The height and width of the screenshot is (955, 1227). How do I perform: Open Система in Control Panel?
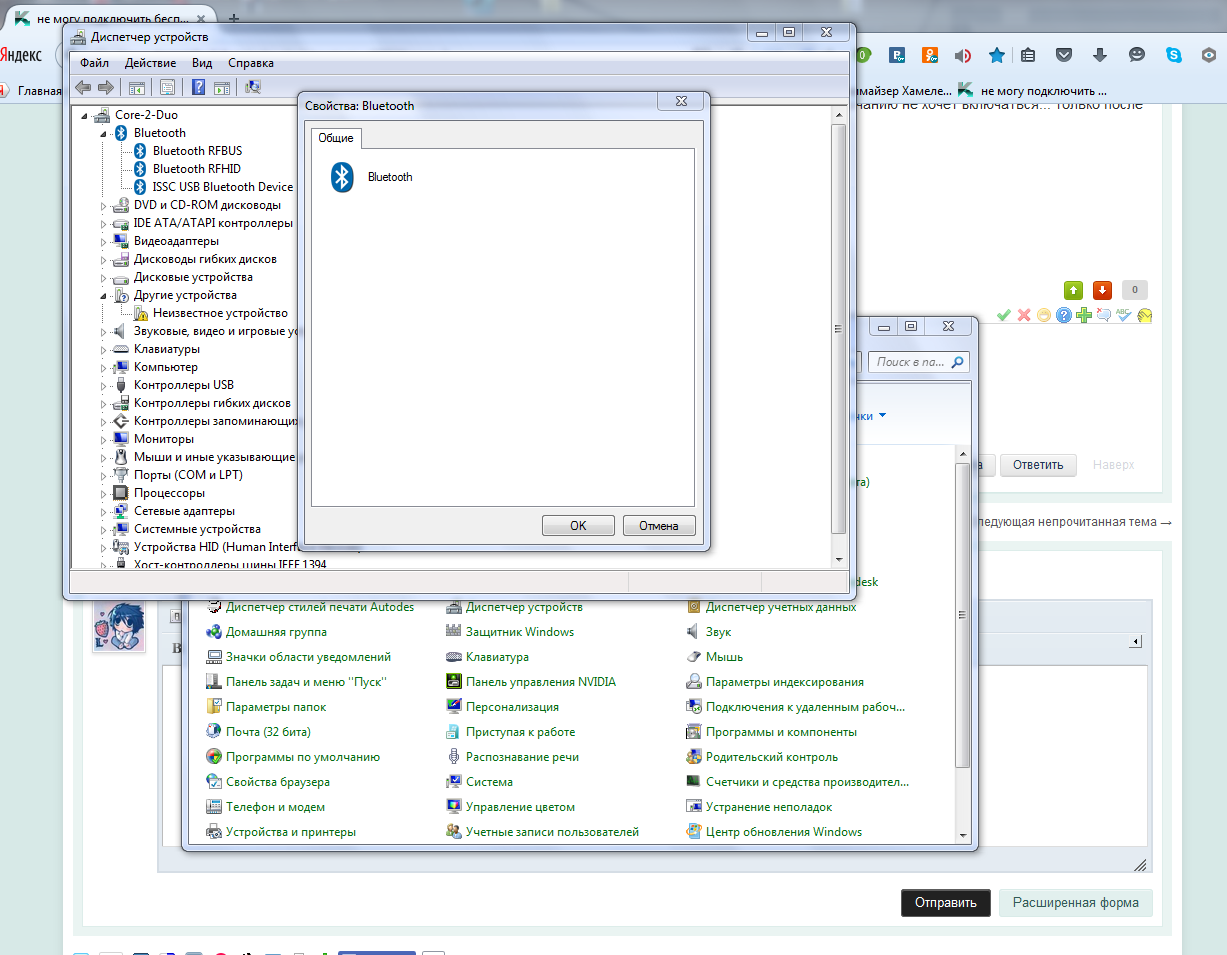pyautogui.click(x=489, y=782)
